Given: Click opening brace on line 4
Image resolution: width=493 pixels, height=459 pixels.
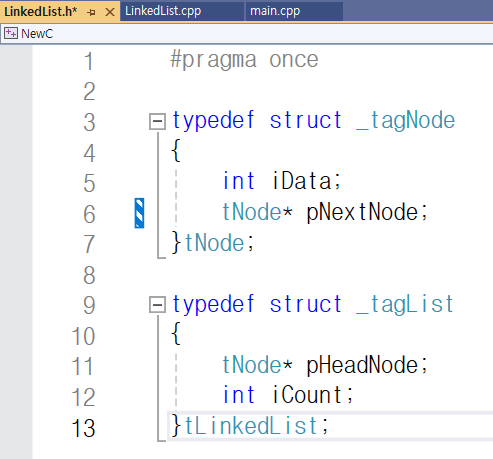Looking at the screenshot, I should point(176,150).
